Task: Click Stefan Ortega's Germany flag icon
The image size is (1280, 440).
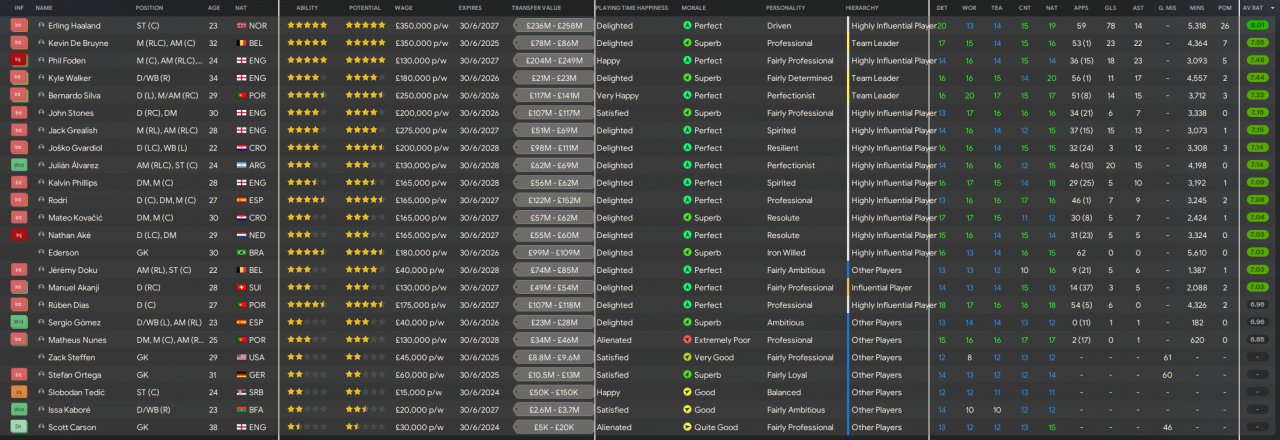Action: (241, 375)
